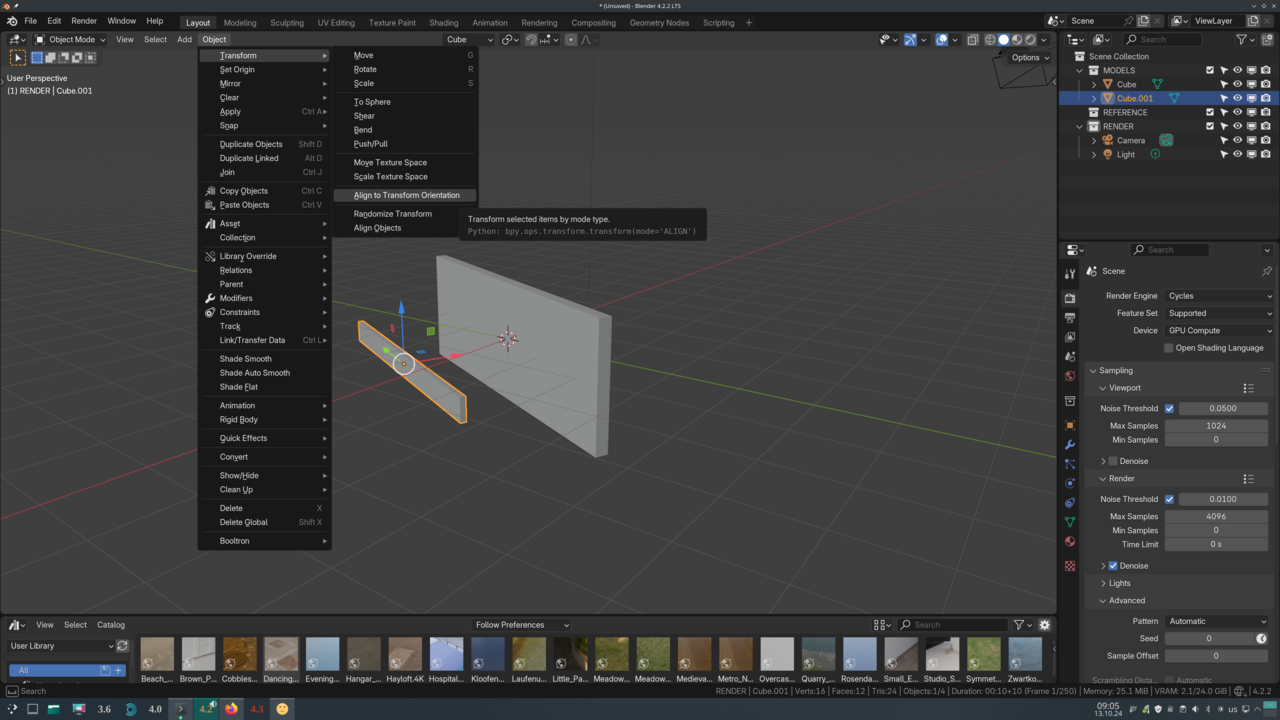
Task: Enable Open Shading Language checkbox
Action: 1168,348
